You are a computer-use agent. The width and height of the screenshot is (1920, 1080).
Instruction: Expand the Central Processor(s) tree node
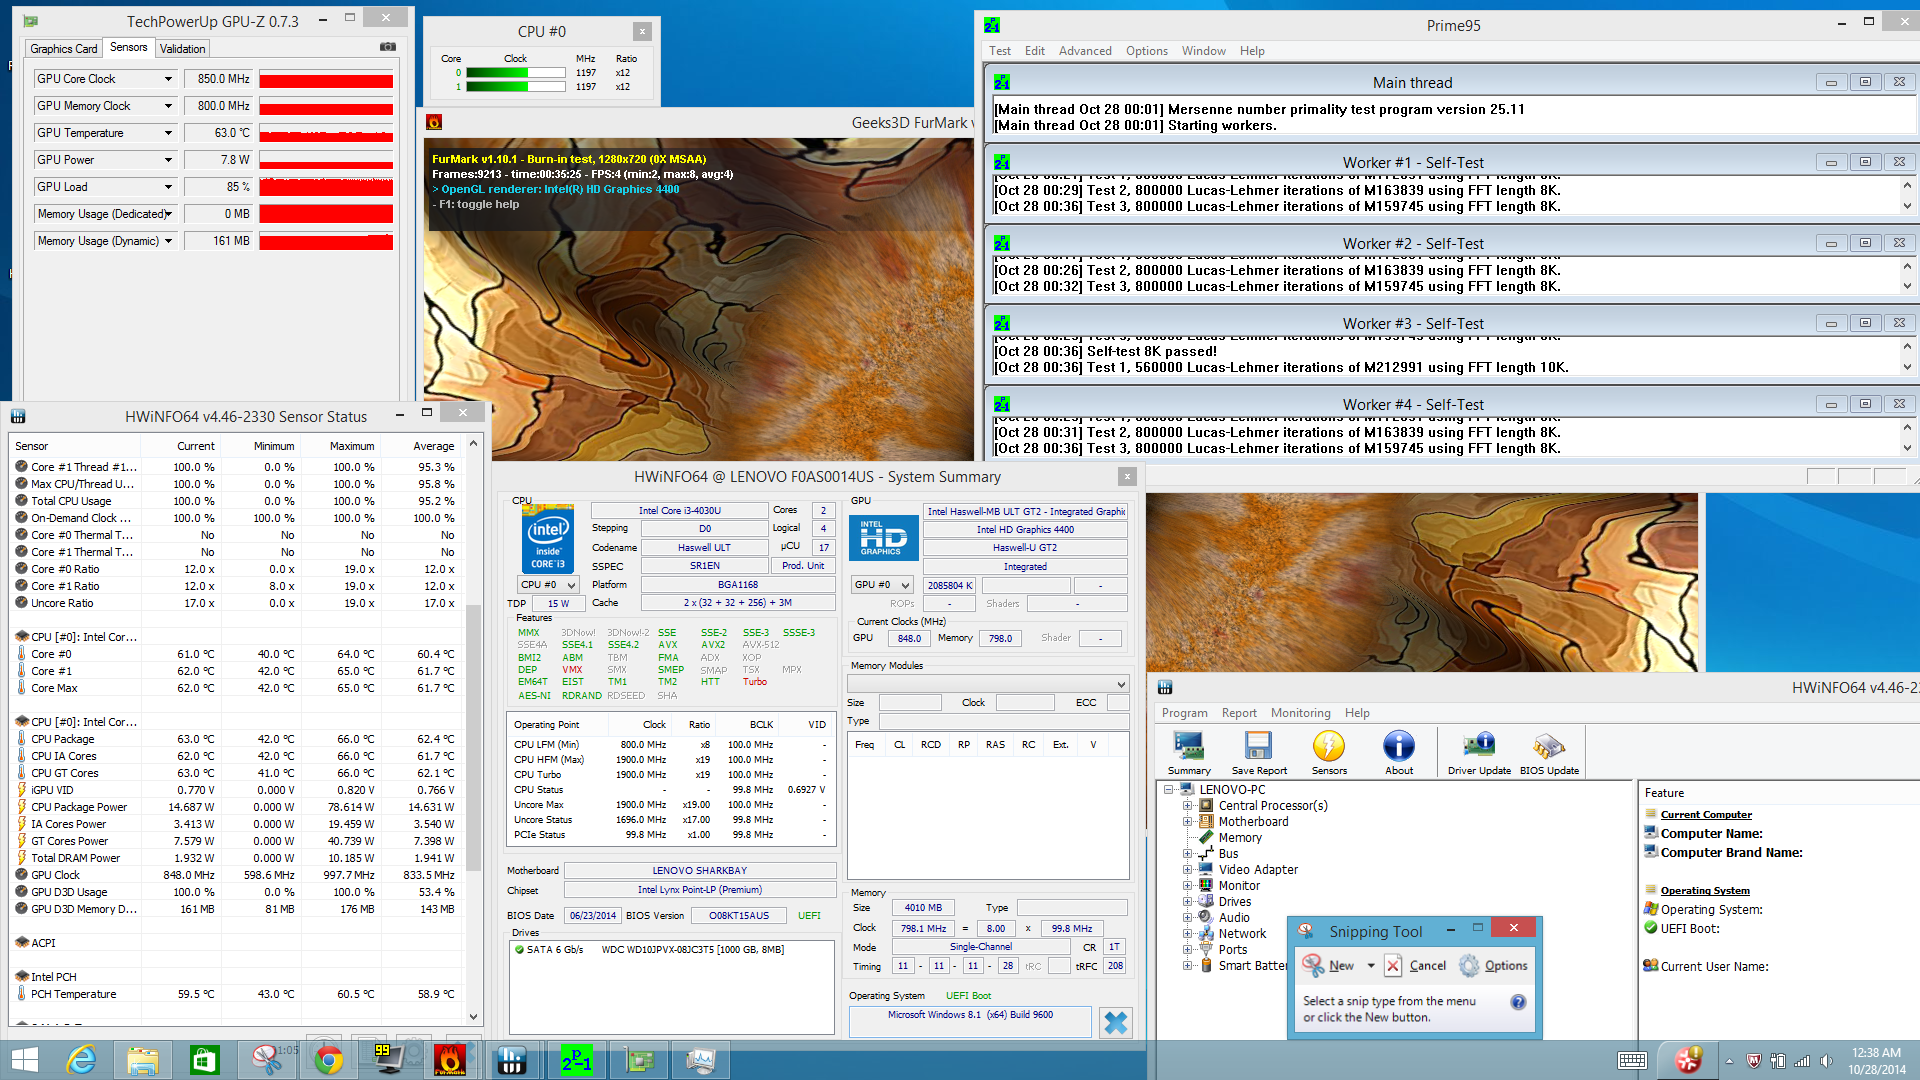coord(1188,806)
